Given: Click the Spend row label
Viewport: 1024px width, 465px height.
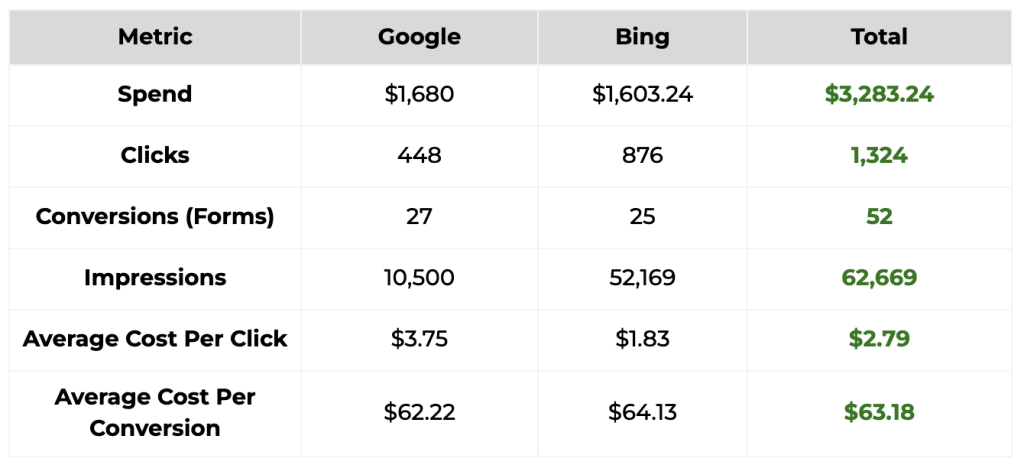Looking at the screenshot, I should tap(155, 94).
